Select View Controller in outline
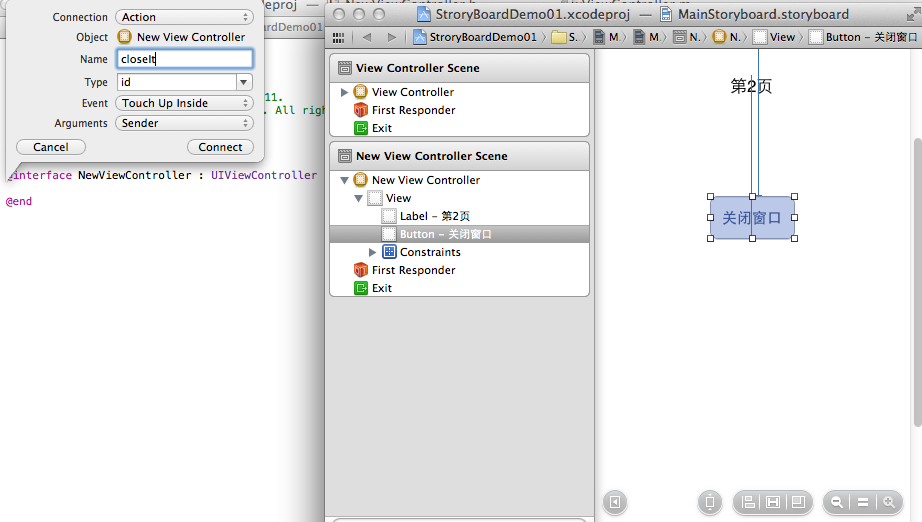Viewport: 922px width, 522px height. (x=413, y=92)
